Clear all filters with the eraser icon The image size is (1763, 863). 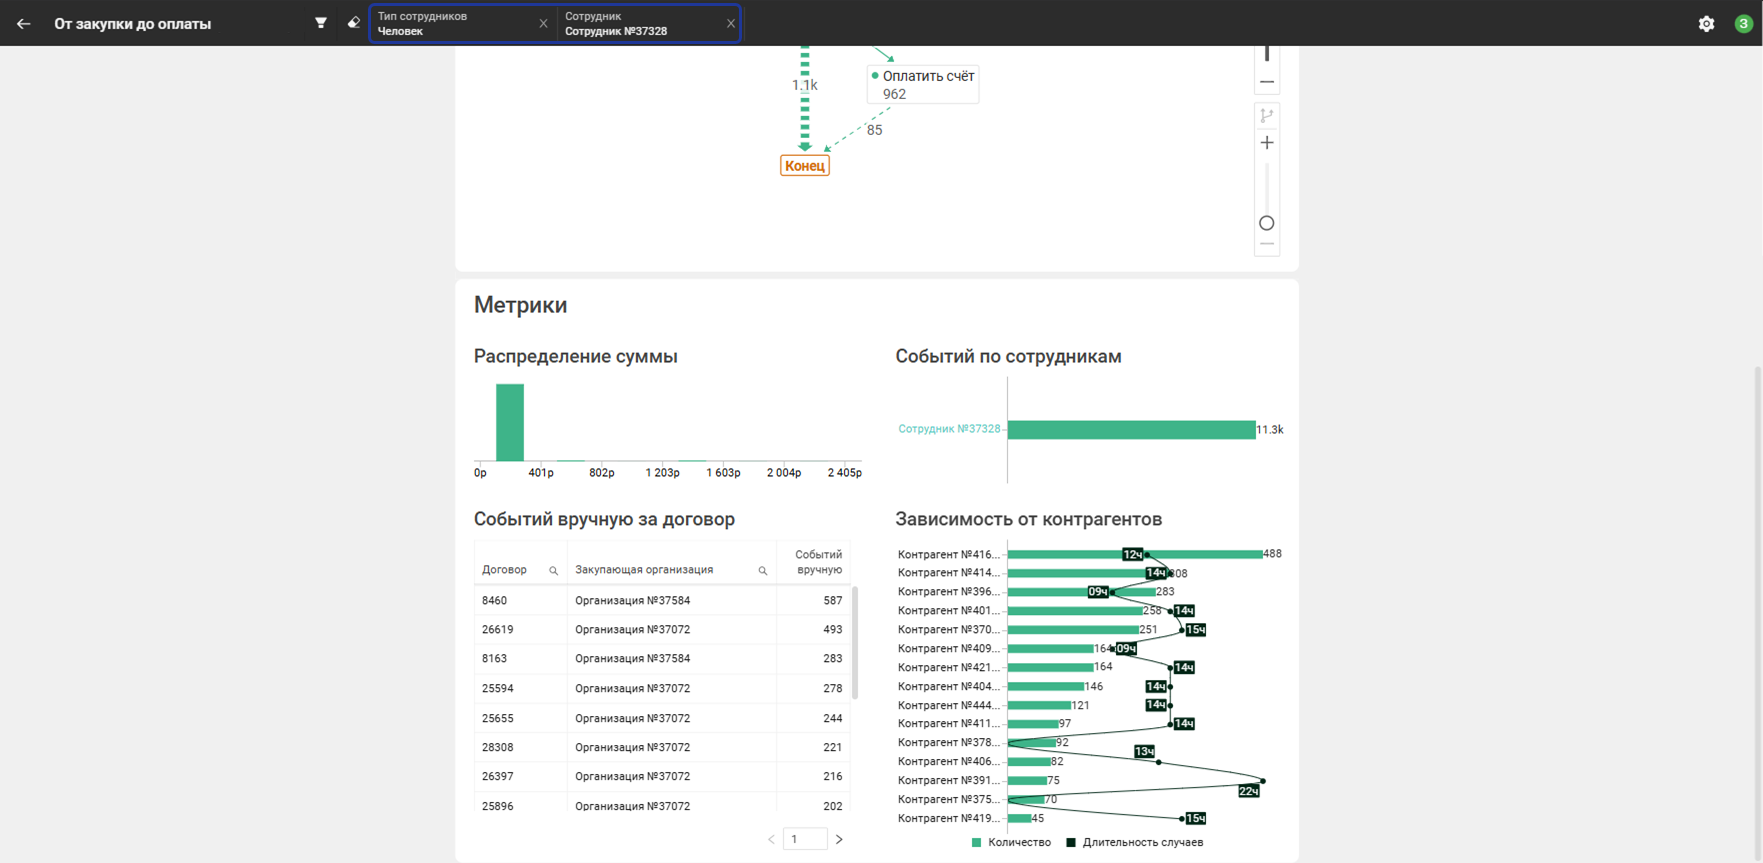[353, 23]
